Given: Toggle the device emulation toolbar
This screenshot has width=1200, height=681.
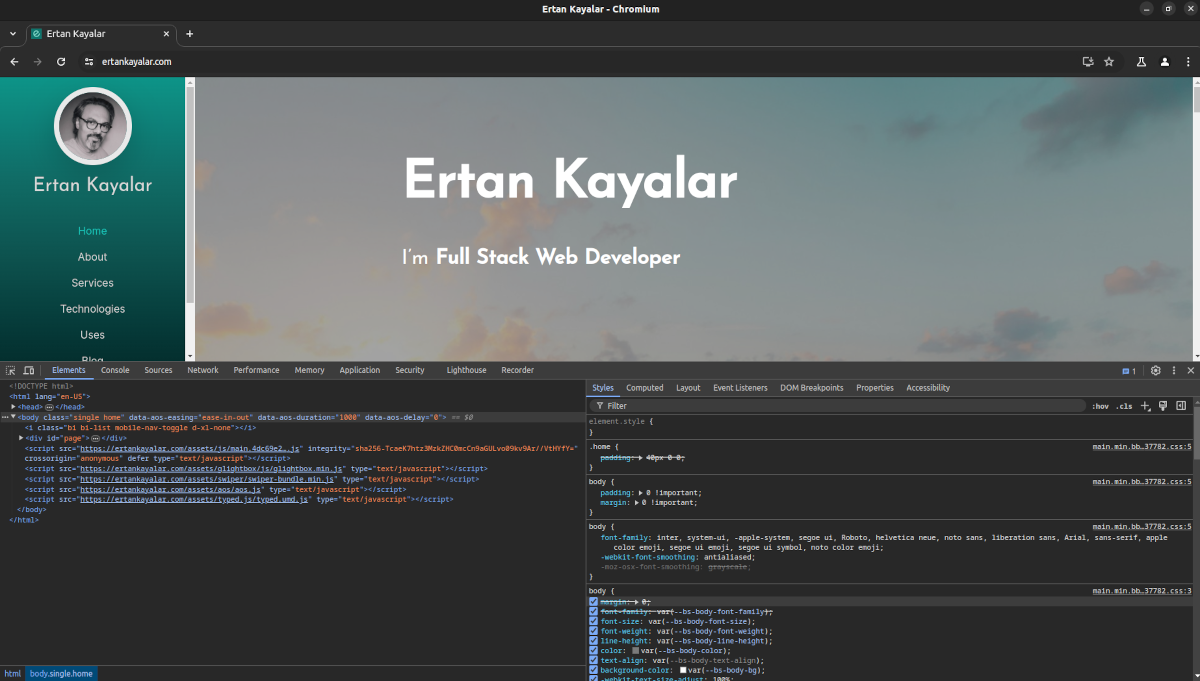Looking at the screenshot, I should pos(27,370).
